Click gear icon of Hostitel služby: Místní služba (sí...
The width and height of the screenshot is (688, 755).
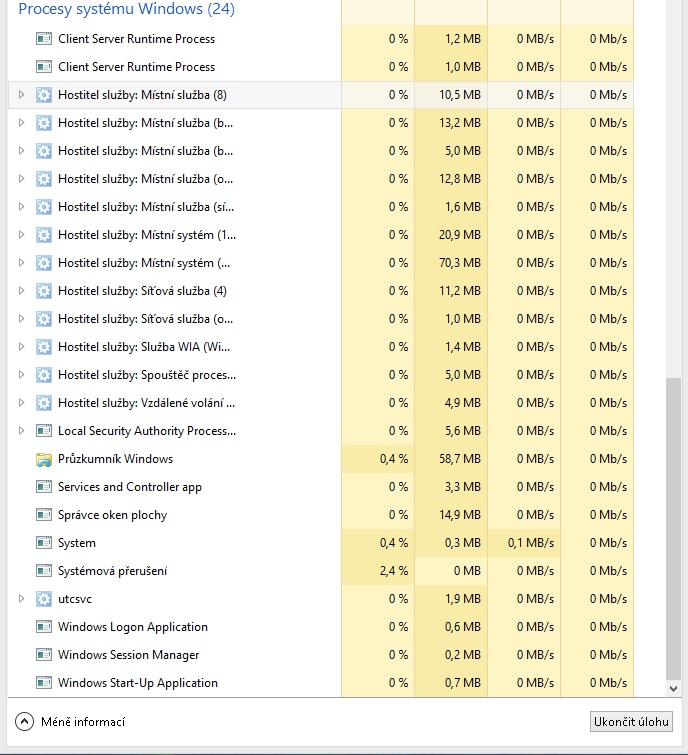(x=44, y=207)
